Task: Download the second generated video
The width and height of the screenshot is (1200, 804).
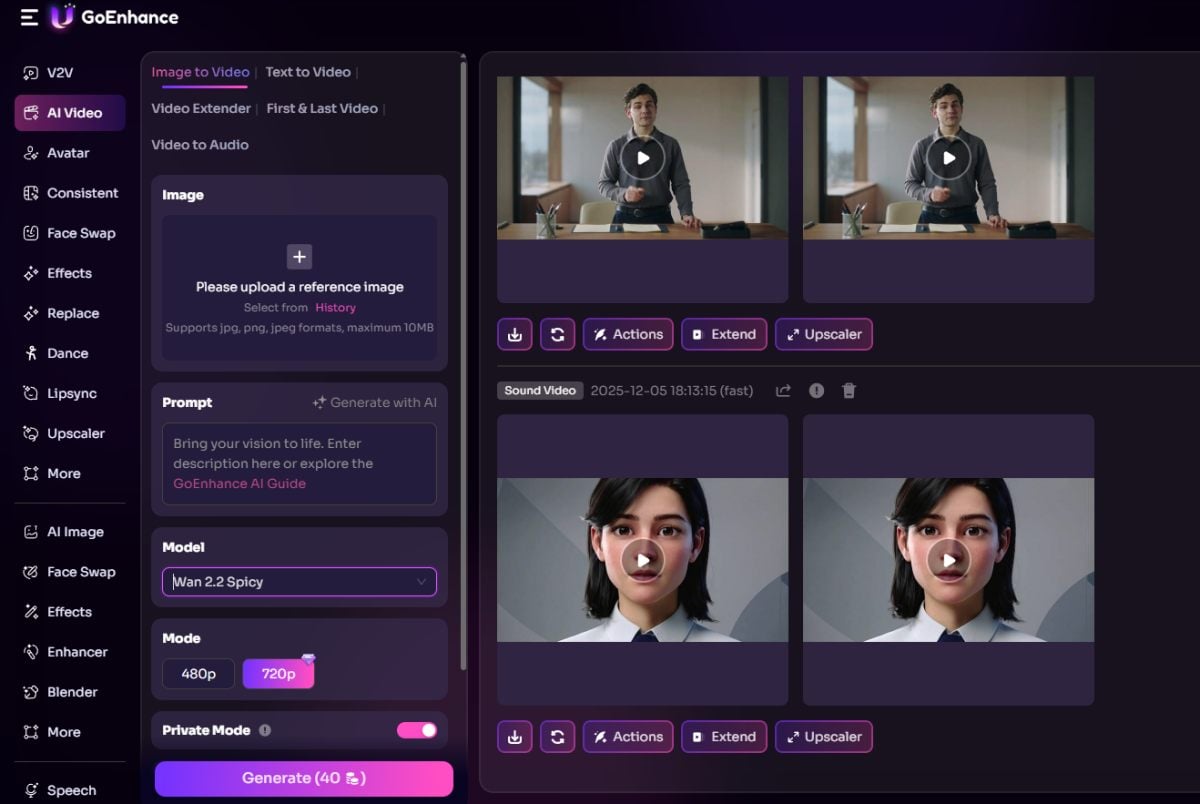Action: click(514, 737)
